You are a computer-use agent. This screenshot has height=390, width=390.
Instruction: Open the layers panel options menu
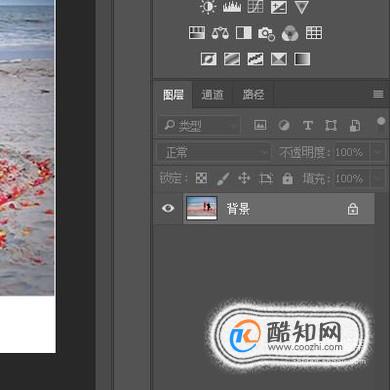[378, 94]
